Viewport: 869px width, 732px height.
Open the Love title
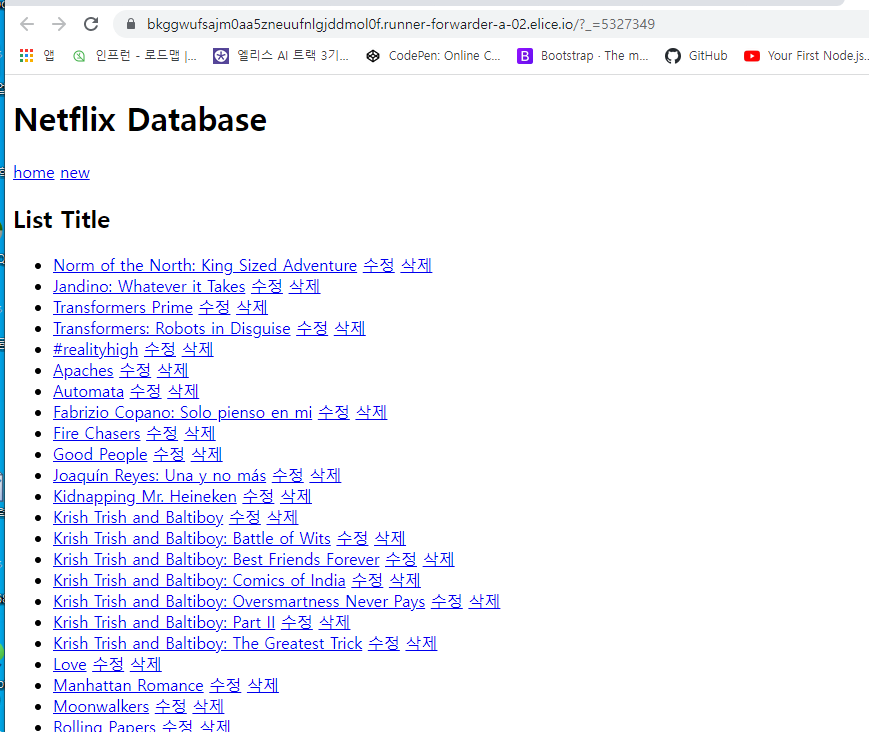(x=70, y=666)
